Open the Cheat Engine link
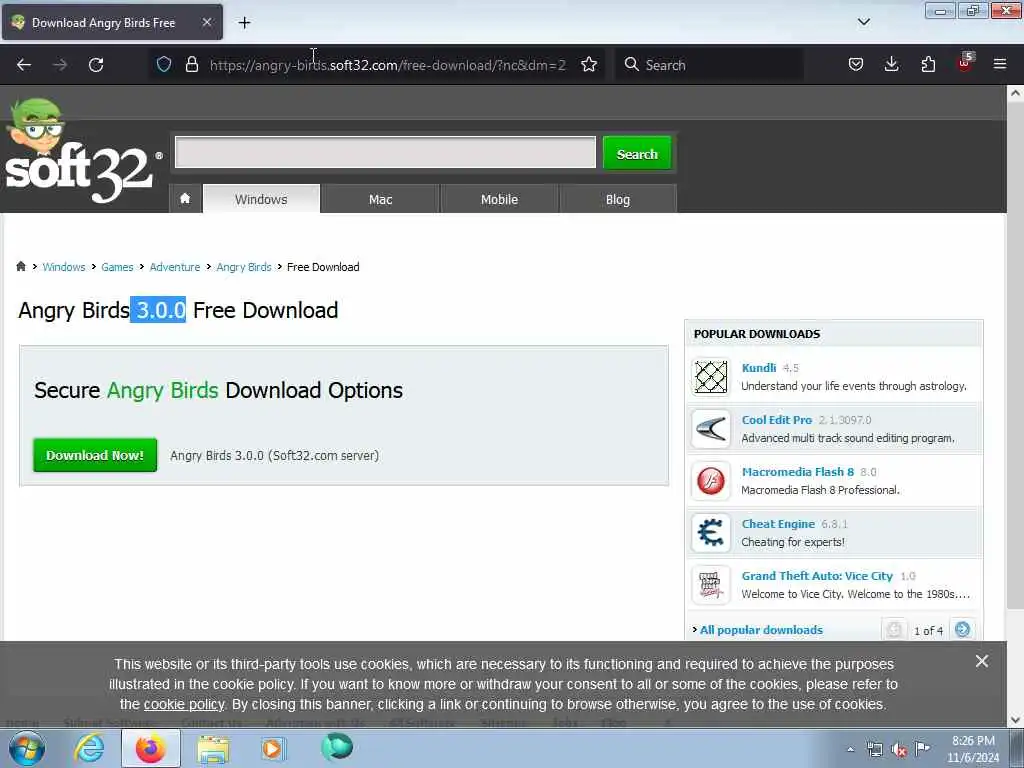The image size is (1024, 768). (x=778, y=524)
